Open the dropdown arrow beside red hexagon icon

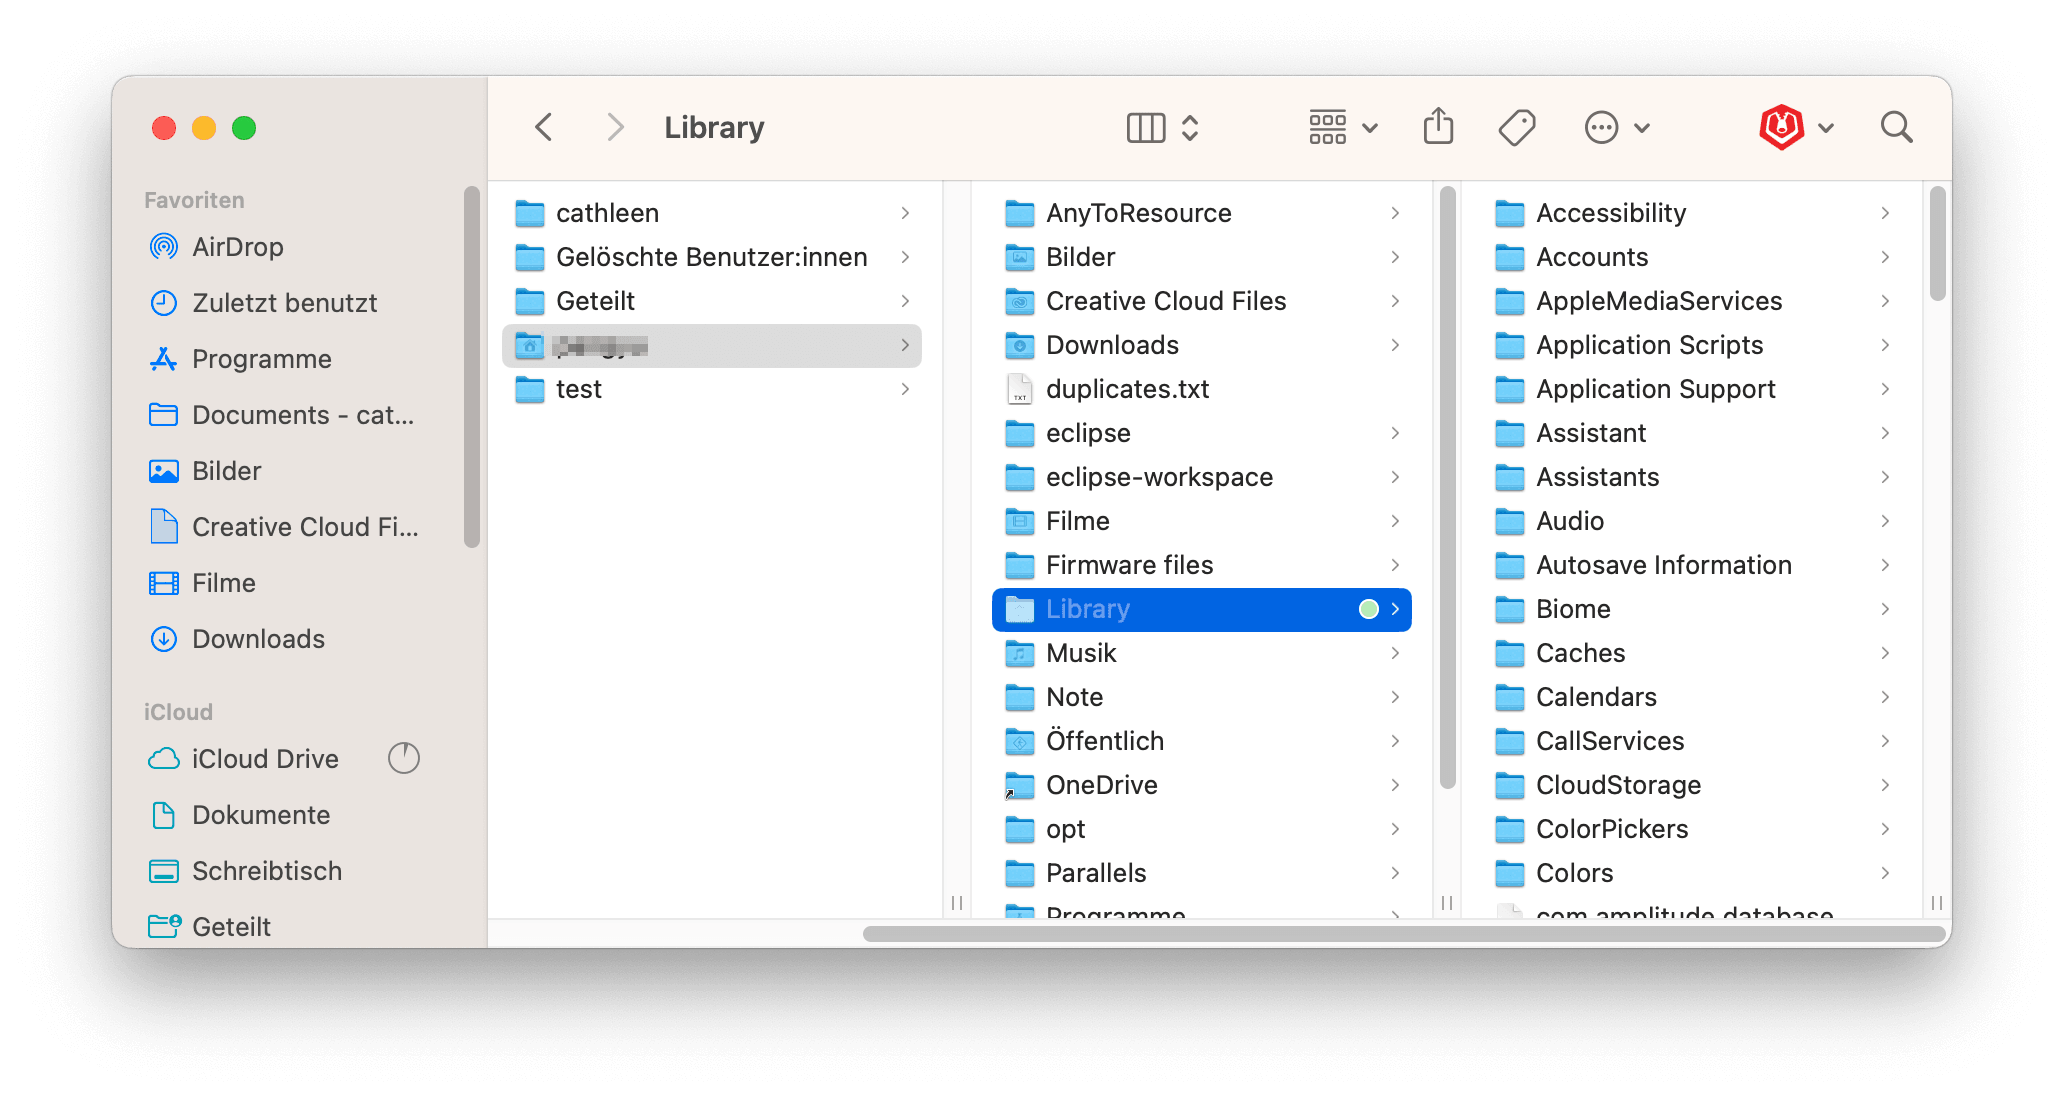coord(1826,128)
